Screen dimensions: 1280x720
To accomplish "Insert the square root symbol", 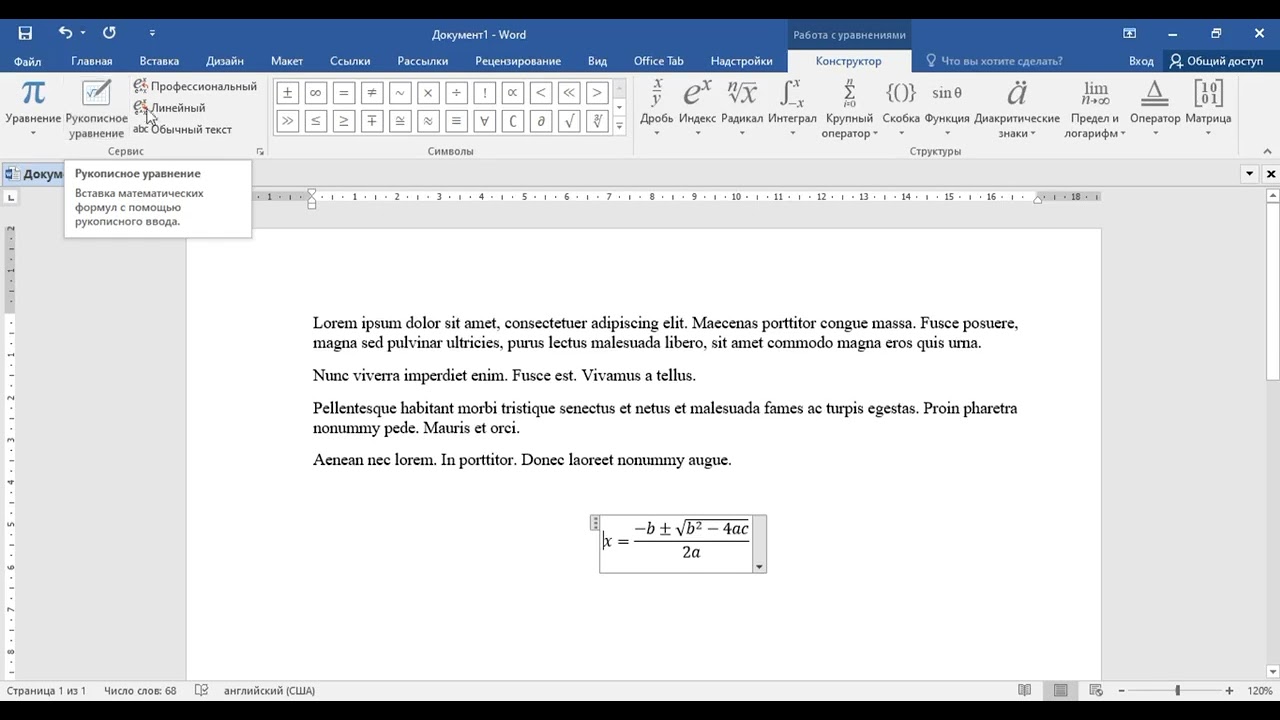I will coord(569,121).
